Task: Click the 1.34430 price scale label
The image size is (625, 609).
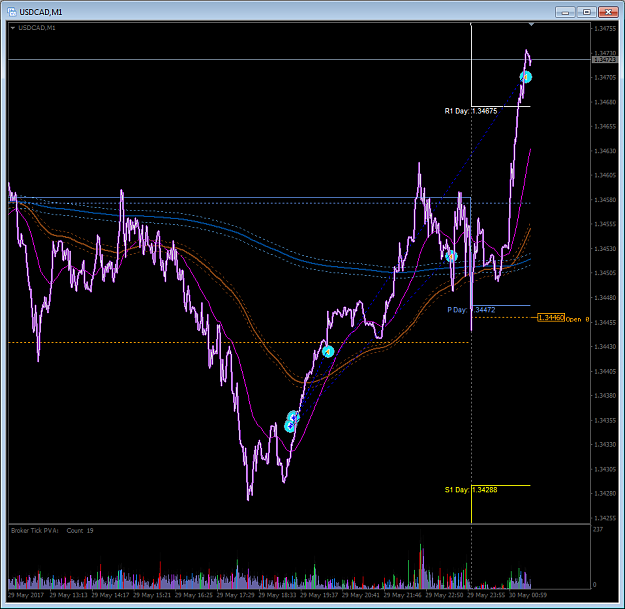Action: point(605,347)
